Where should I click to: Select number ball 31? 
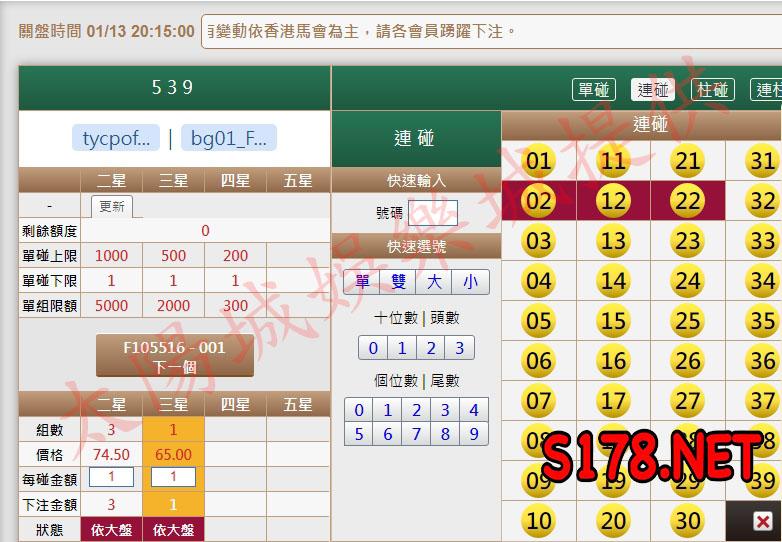click(763, 161)
